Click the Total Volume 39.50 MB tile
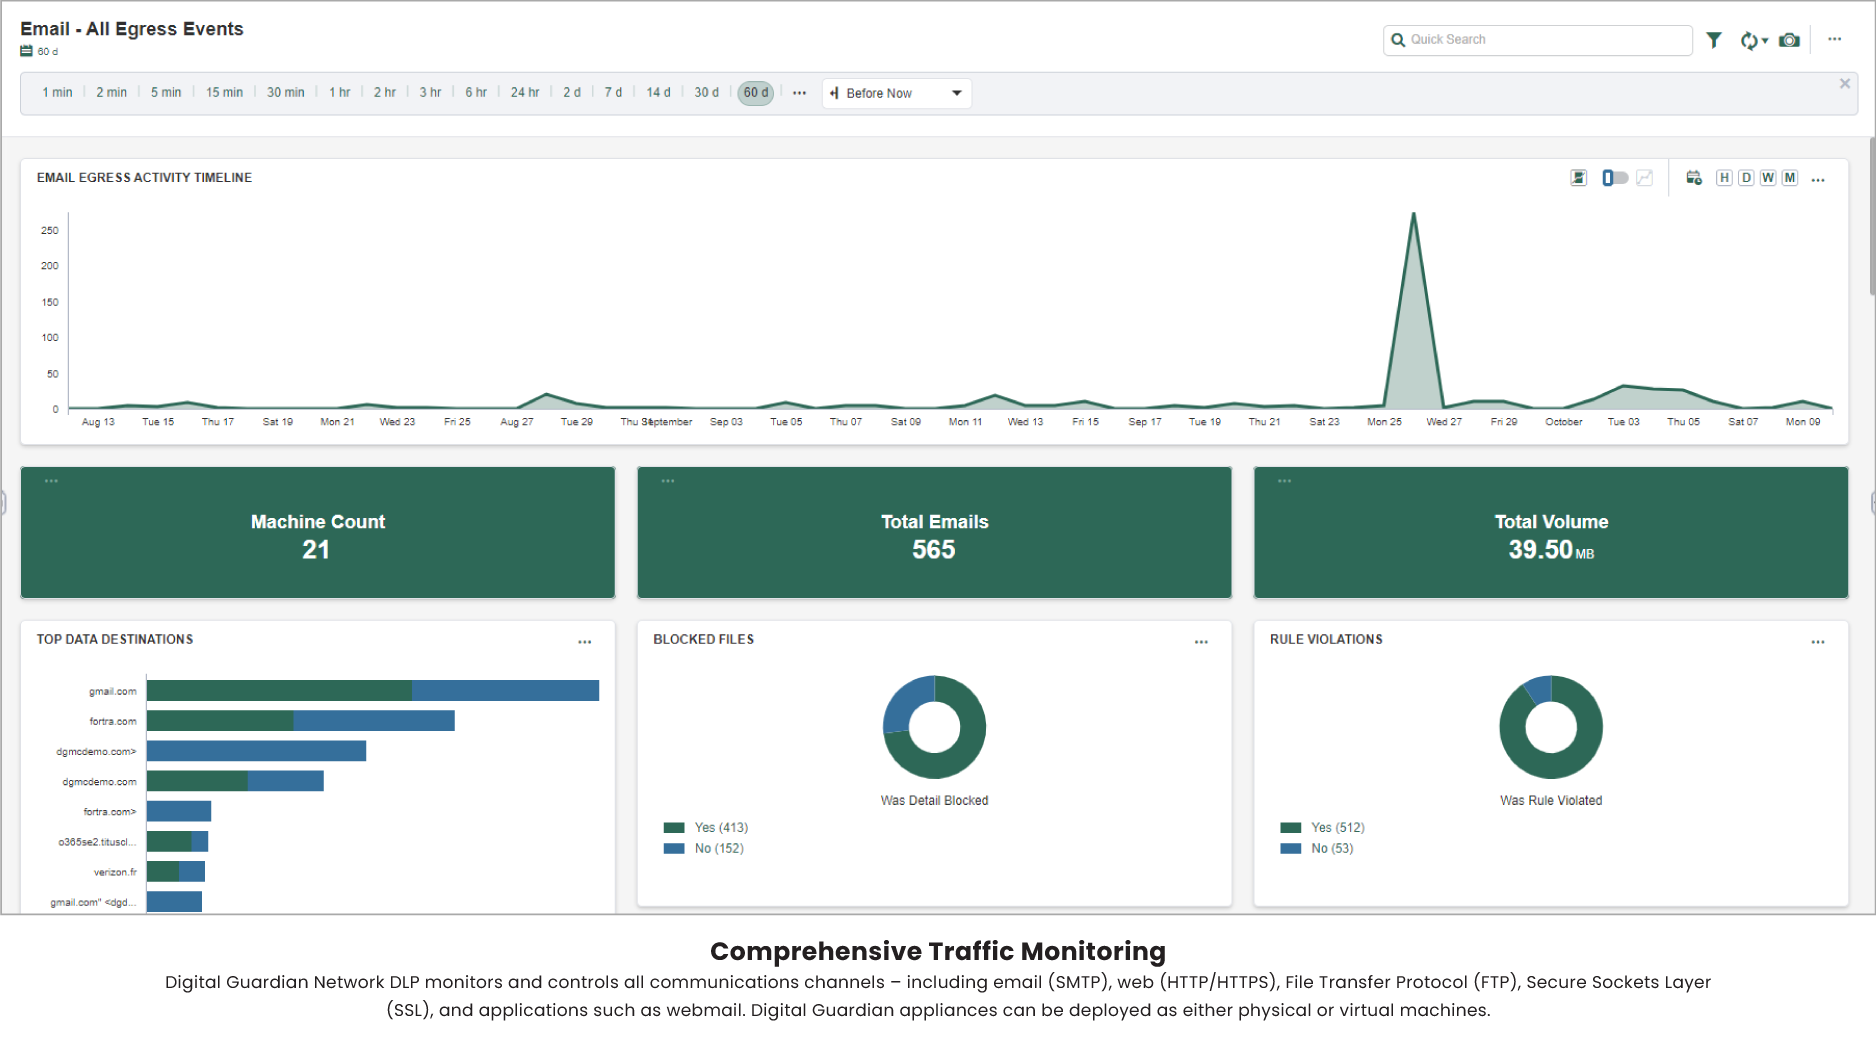Viewport: 1876px width, 1040px height. (x=1551, y=533)
